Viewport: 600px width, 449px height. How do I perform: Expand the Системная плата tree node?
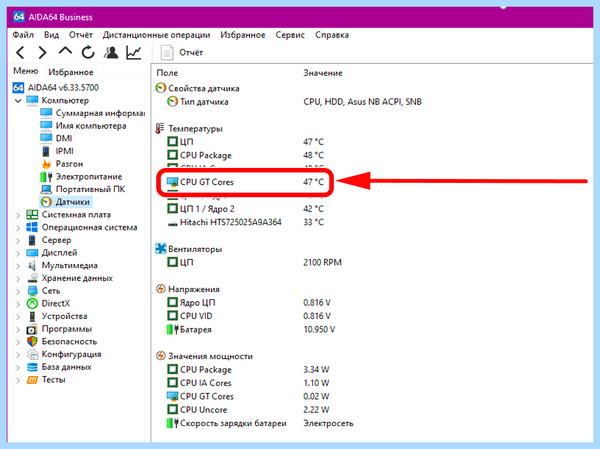18,215
